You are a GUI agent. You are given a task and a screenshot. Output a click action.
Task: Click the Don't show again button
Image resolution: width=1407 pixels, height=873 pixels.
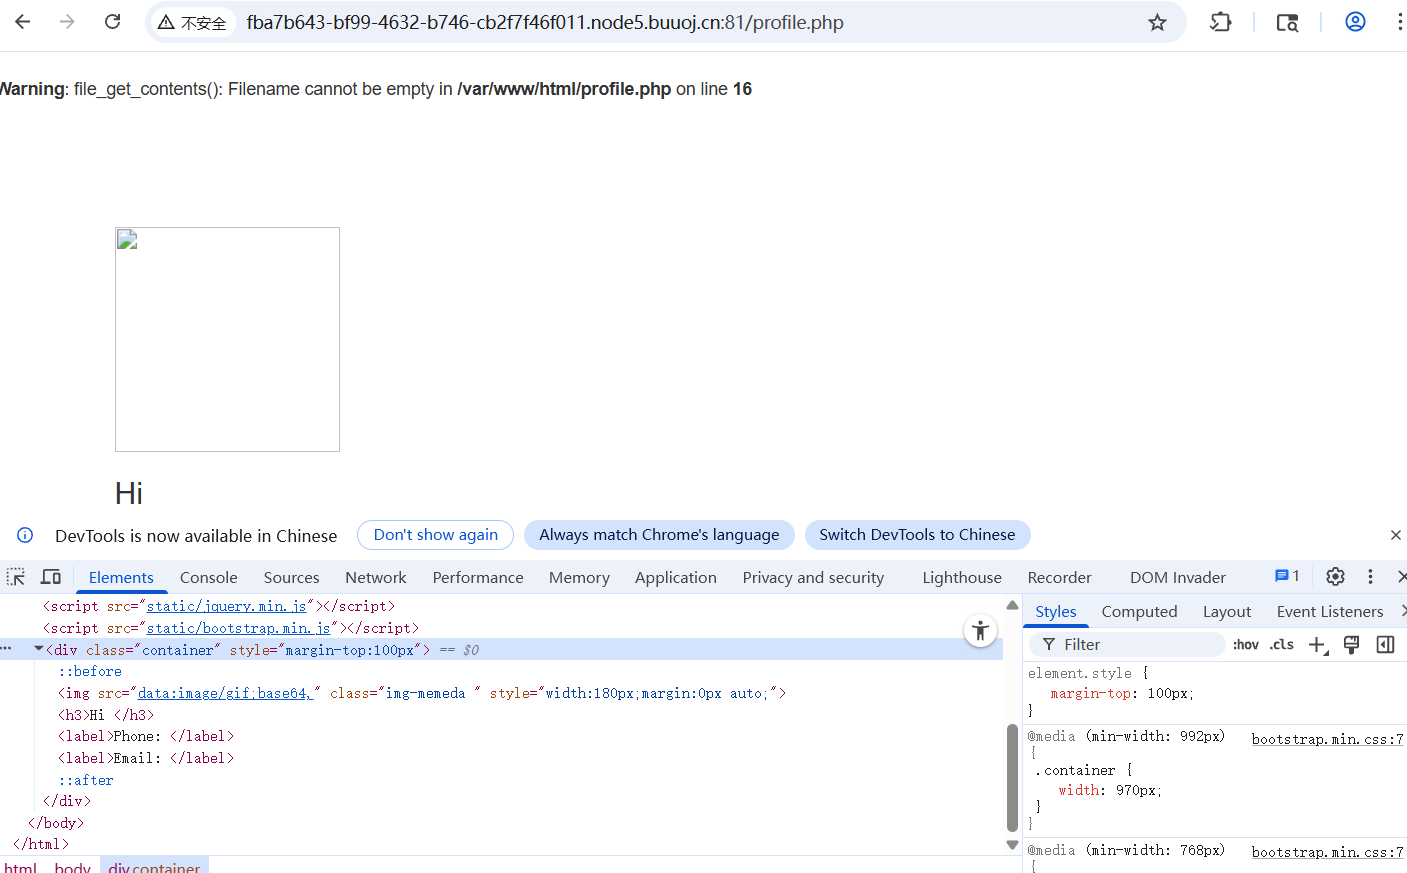pyautogui.click(x=435, y=535)
